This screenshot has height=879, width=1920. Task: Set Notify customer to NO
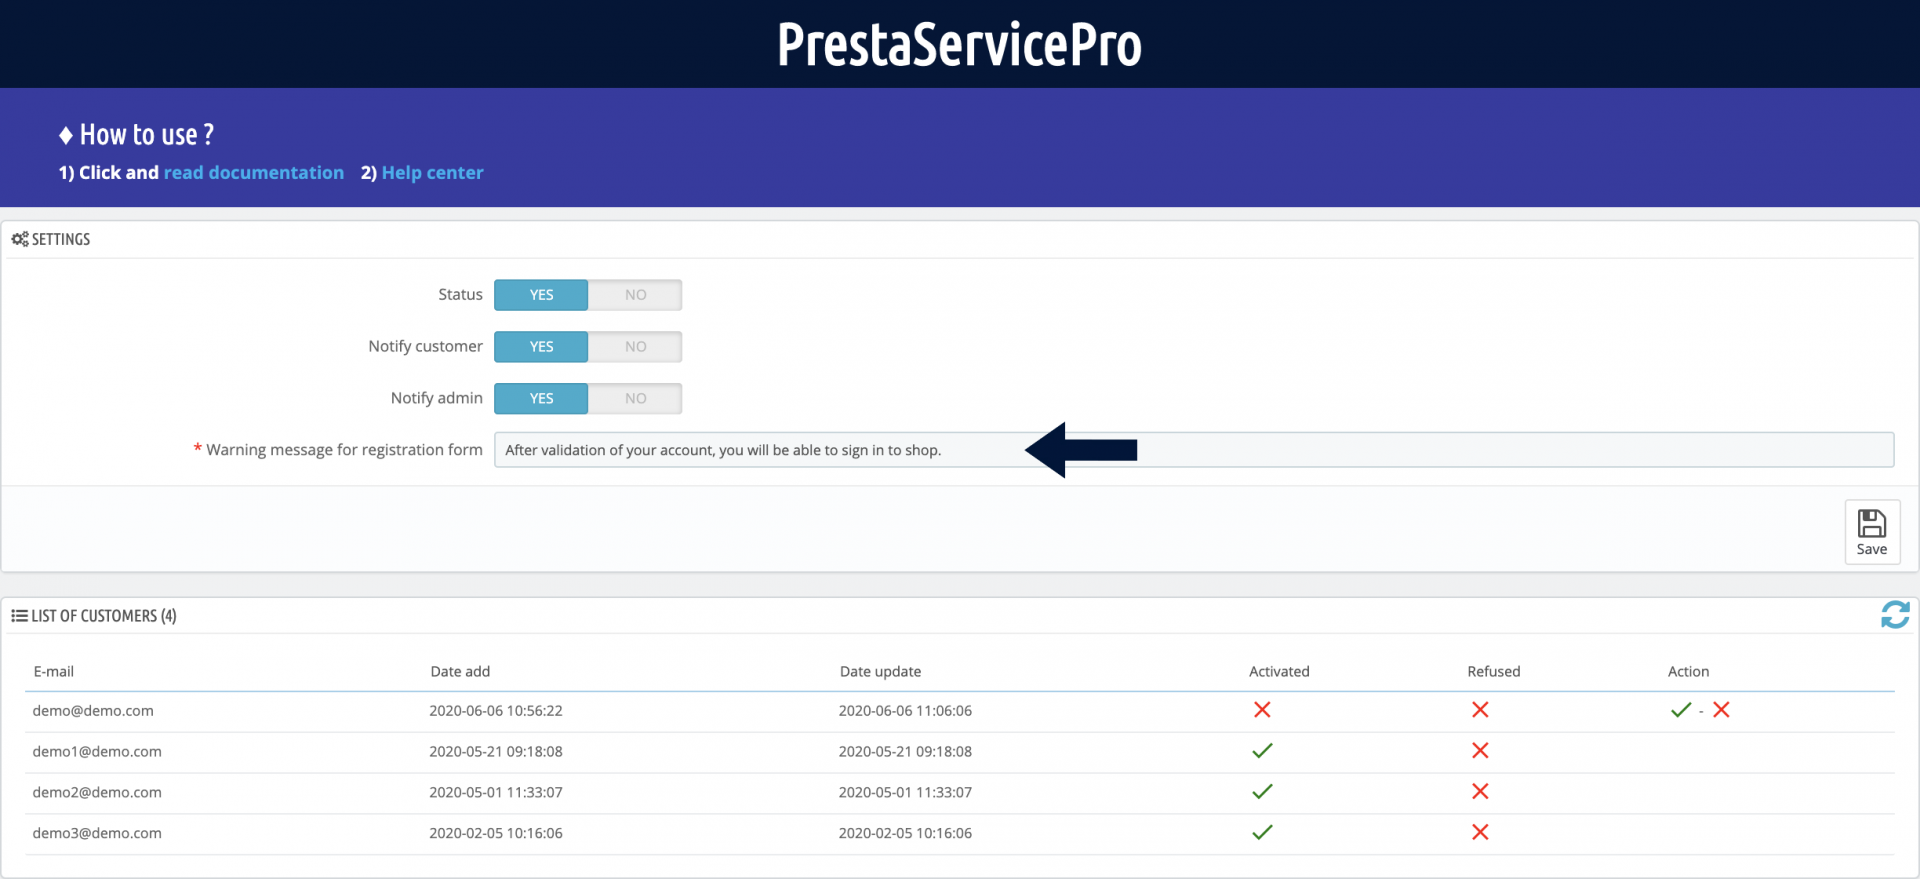click(635, 347)
